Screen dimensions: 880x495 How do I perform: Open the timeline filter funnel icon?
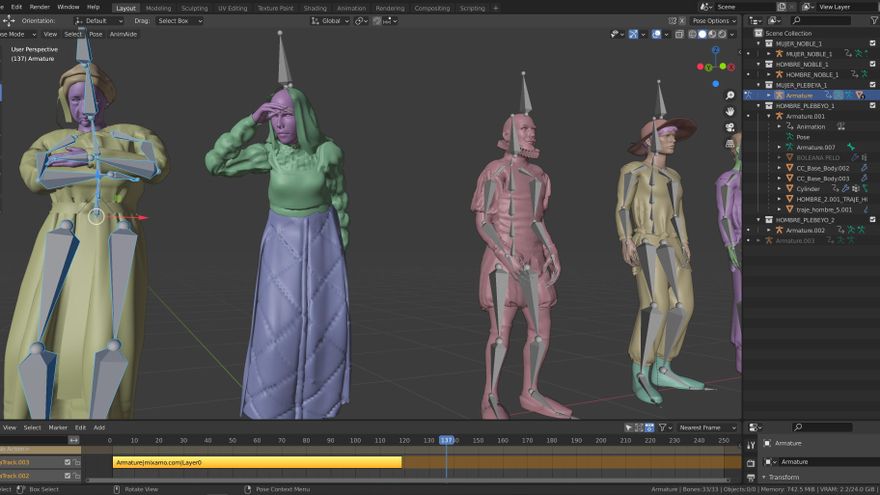click(662, 428)
